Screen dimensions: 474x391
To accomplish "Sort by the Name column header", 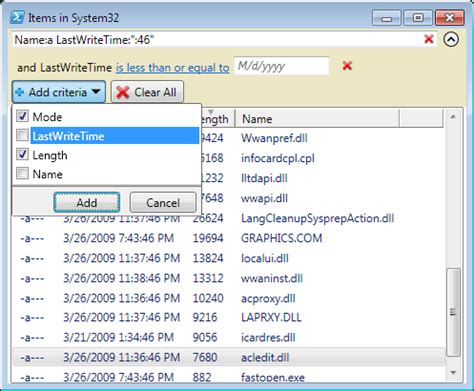I will [317, 119].
